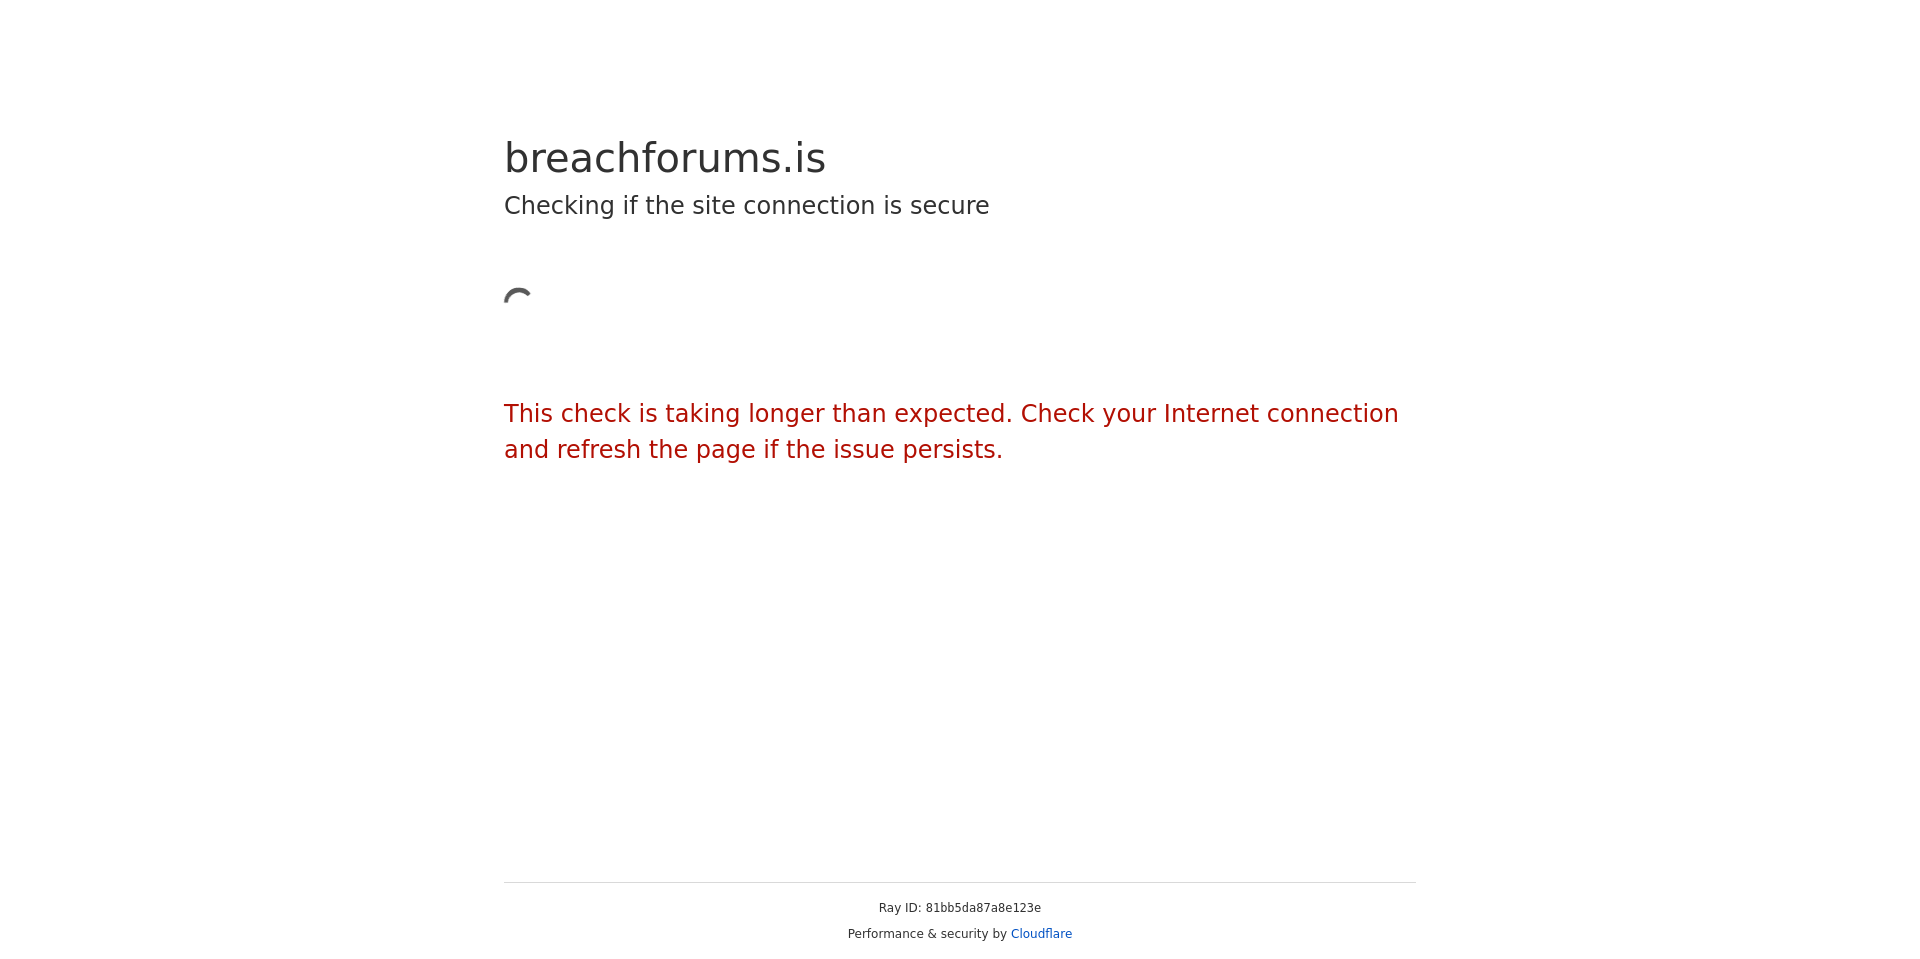The width and height of the screenshot is (1920, 959).
Task: Click the "Ray ID:" label text
Action: [900, 908]
